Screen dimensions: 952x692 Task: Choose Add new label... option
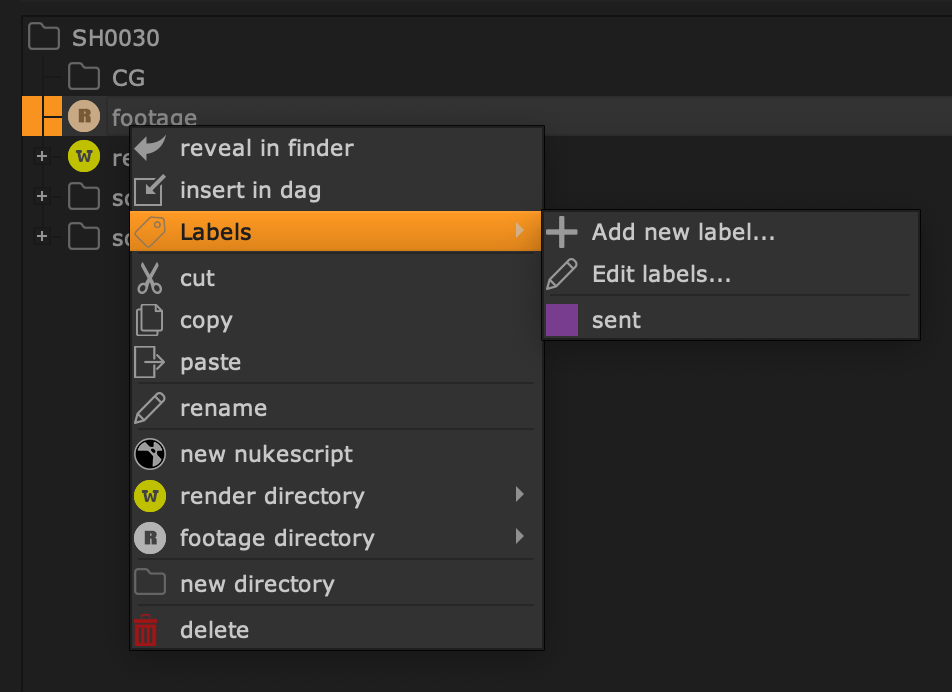click(683, 232)
